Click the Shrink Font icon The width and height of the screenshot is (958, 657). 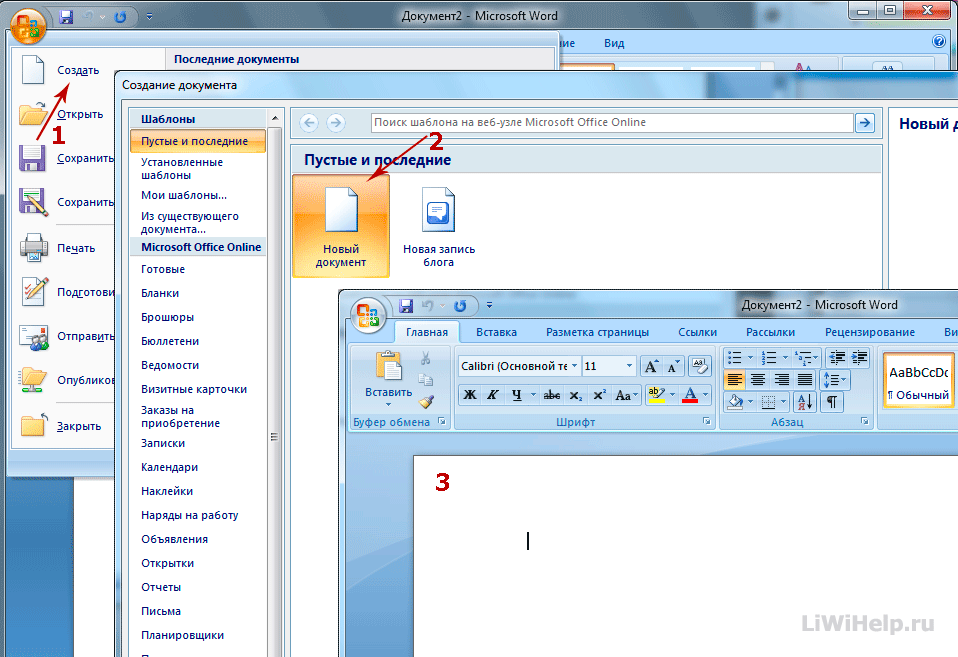click(673, 366)
